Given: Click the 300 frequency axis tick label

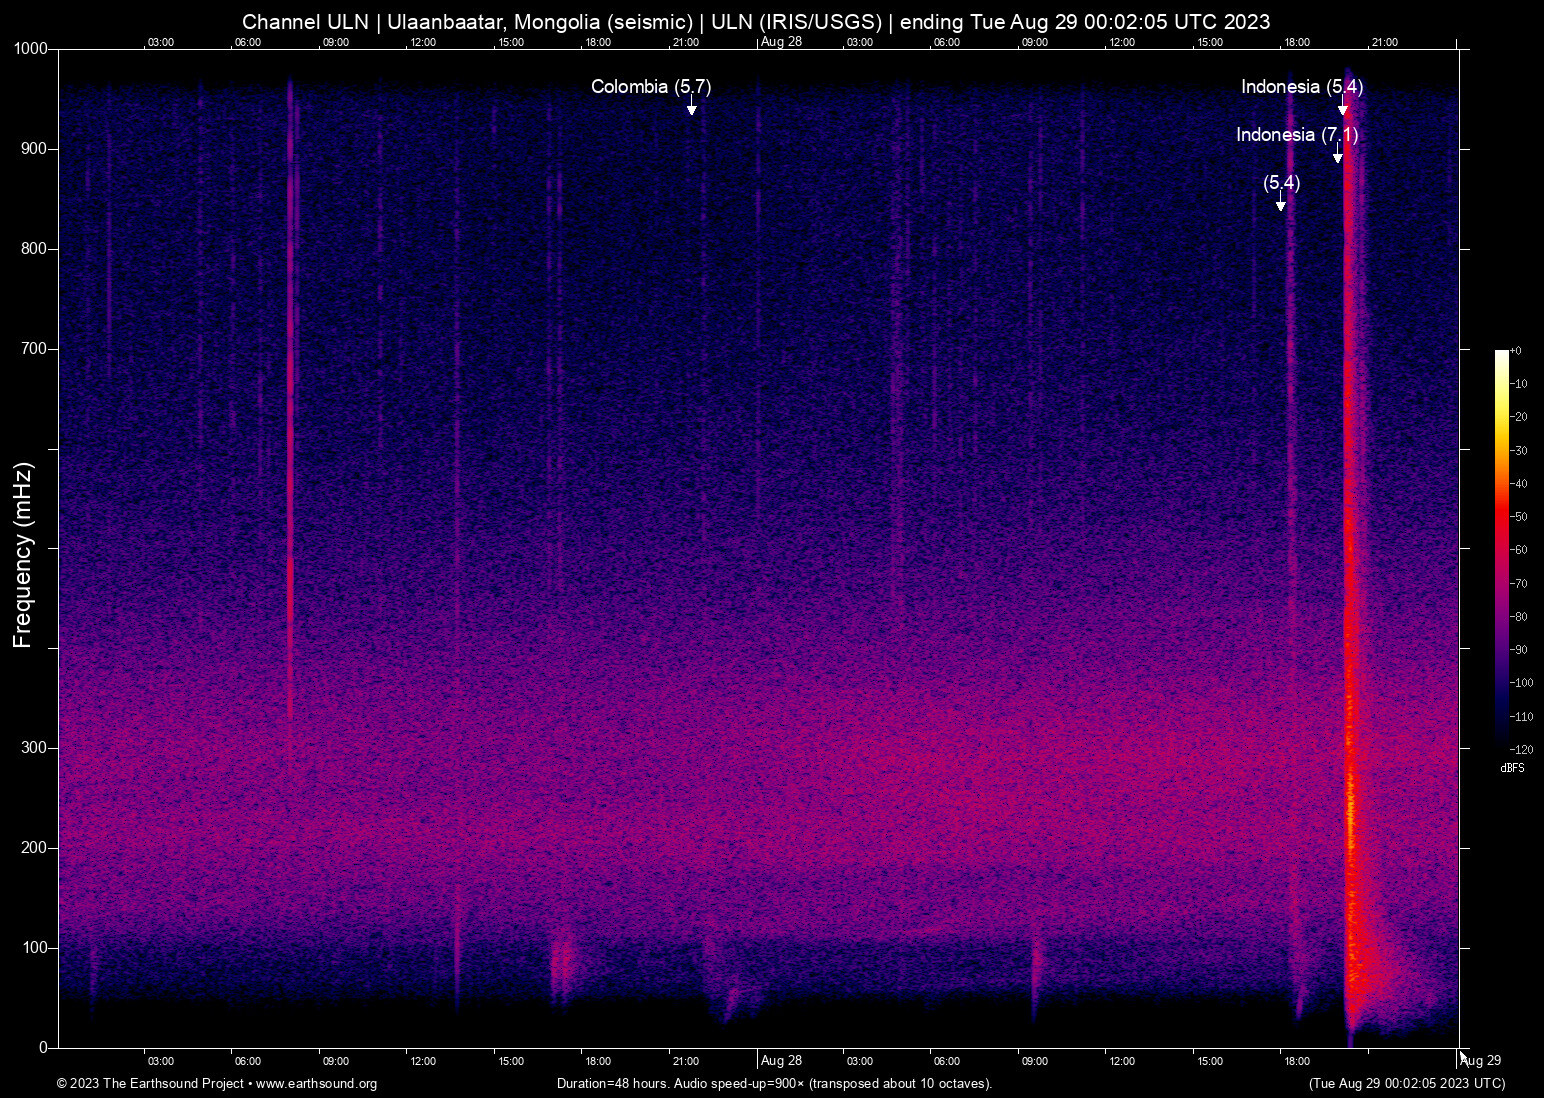Looking at the screenshot, I should (35, 748).
